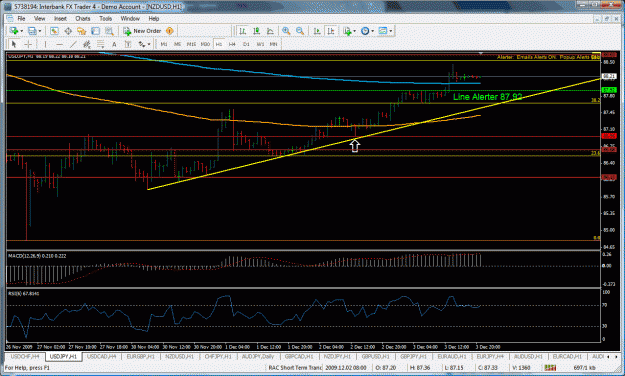Open the Templates icon
This screenshot has width=625, height=376.
[x=383, y=31]
